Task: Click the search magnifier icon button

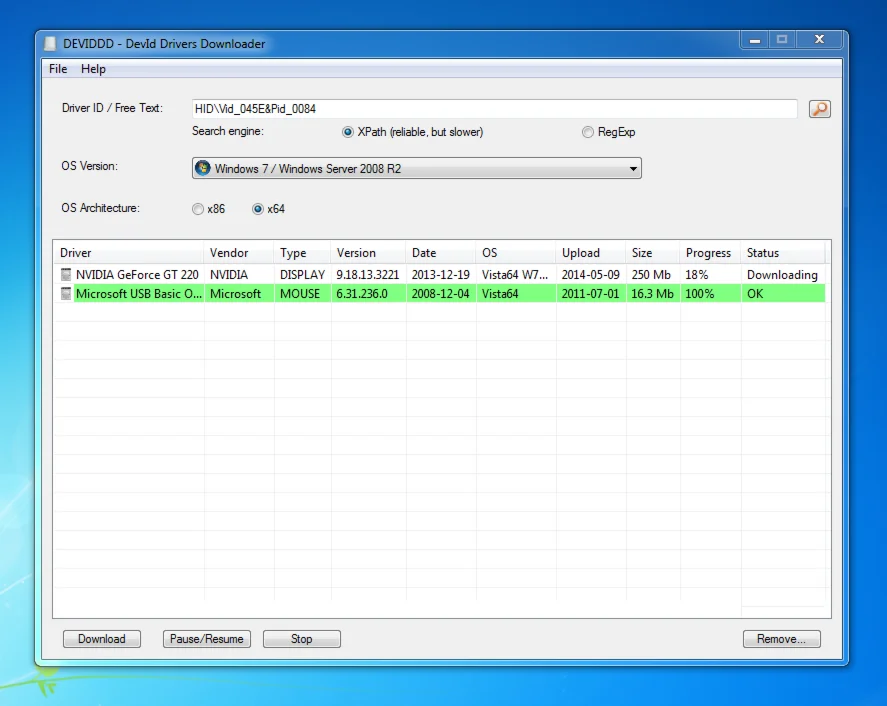Action: click(x=820, y=109)
